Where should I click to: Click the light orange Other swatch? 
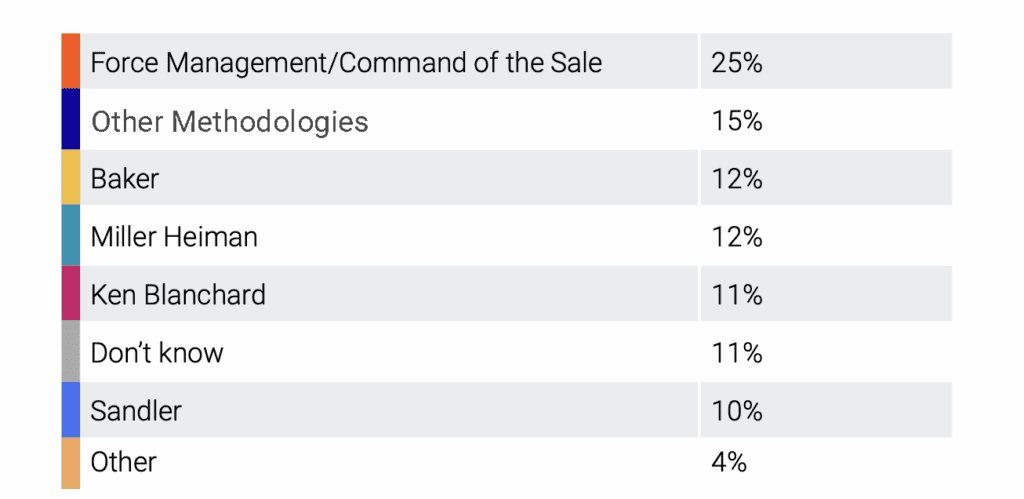70,463
